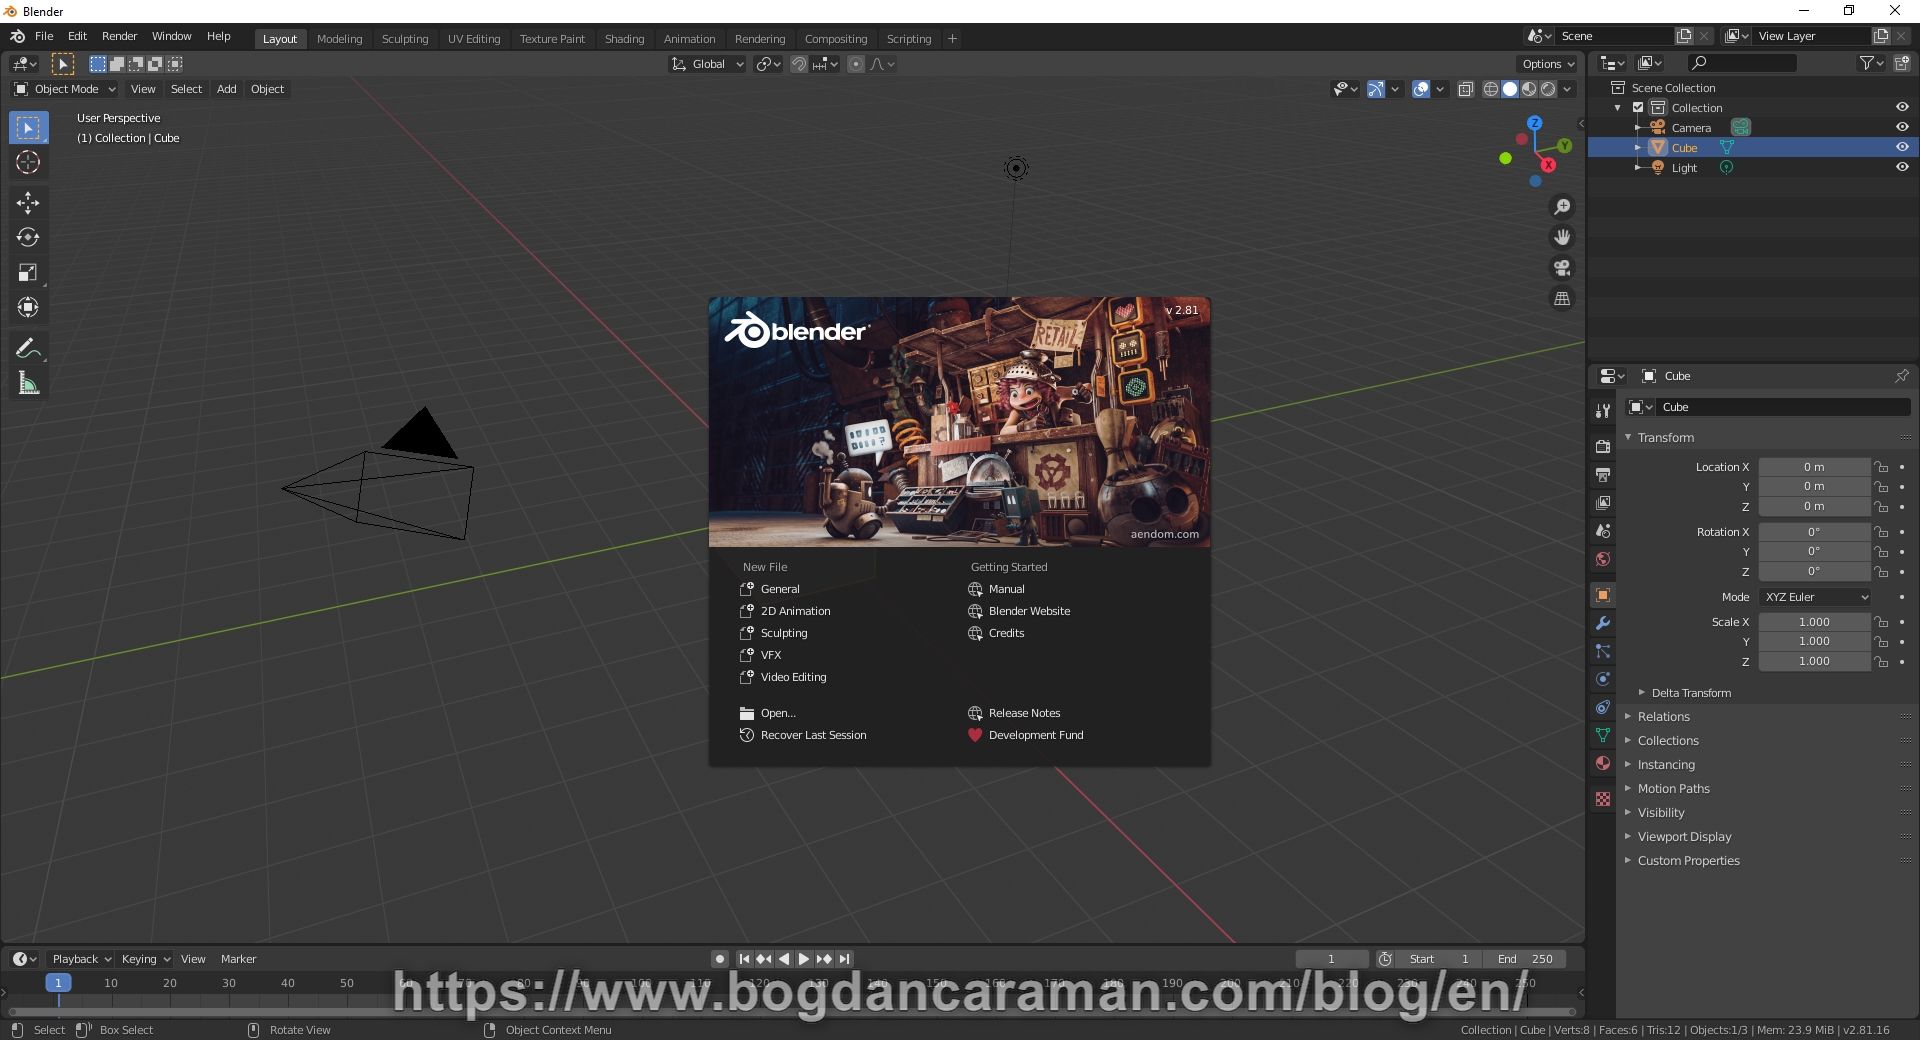Select the Measure tool
Image resolution: width=1920 pixels, height=1040 pixels.
(x=28, y=383)
